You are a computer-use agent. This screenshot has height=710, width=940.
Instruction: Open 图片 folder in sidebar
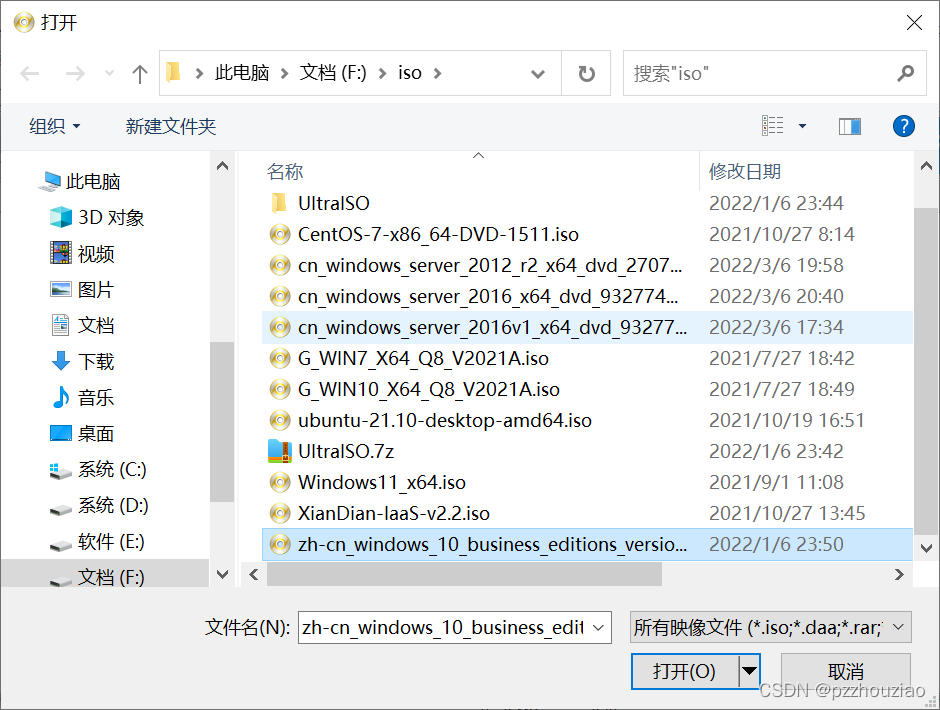click(82, 290)
